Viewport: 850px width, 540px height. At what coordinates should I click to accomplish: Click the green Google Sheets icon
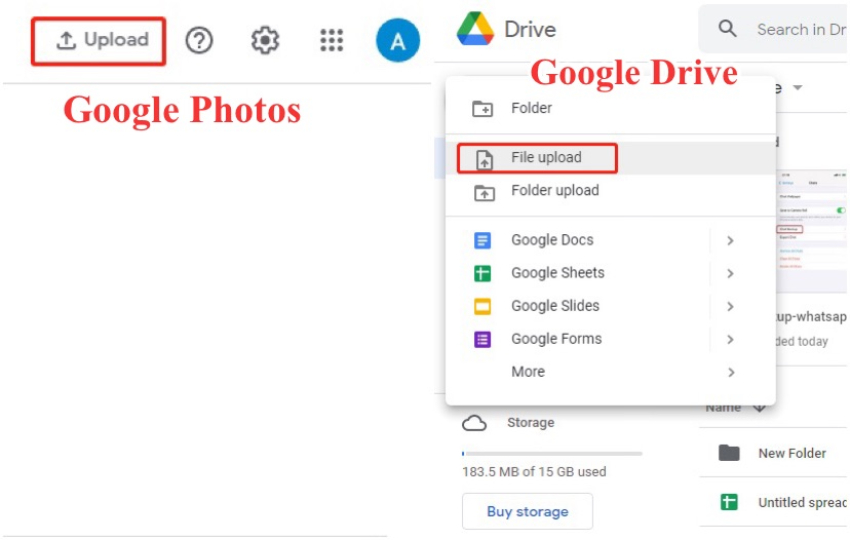[x=482, y=273]
